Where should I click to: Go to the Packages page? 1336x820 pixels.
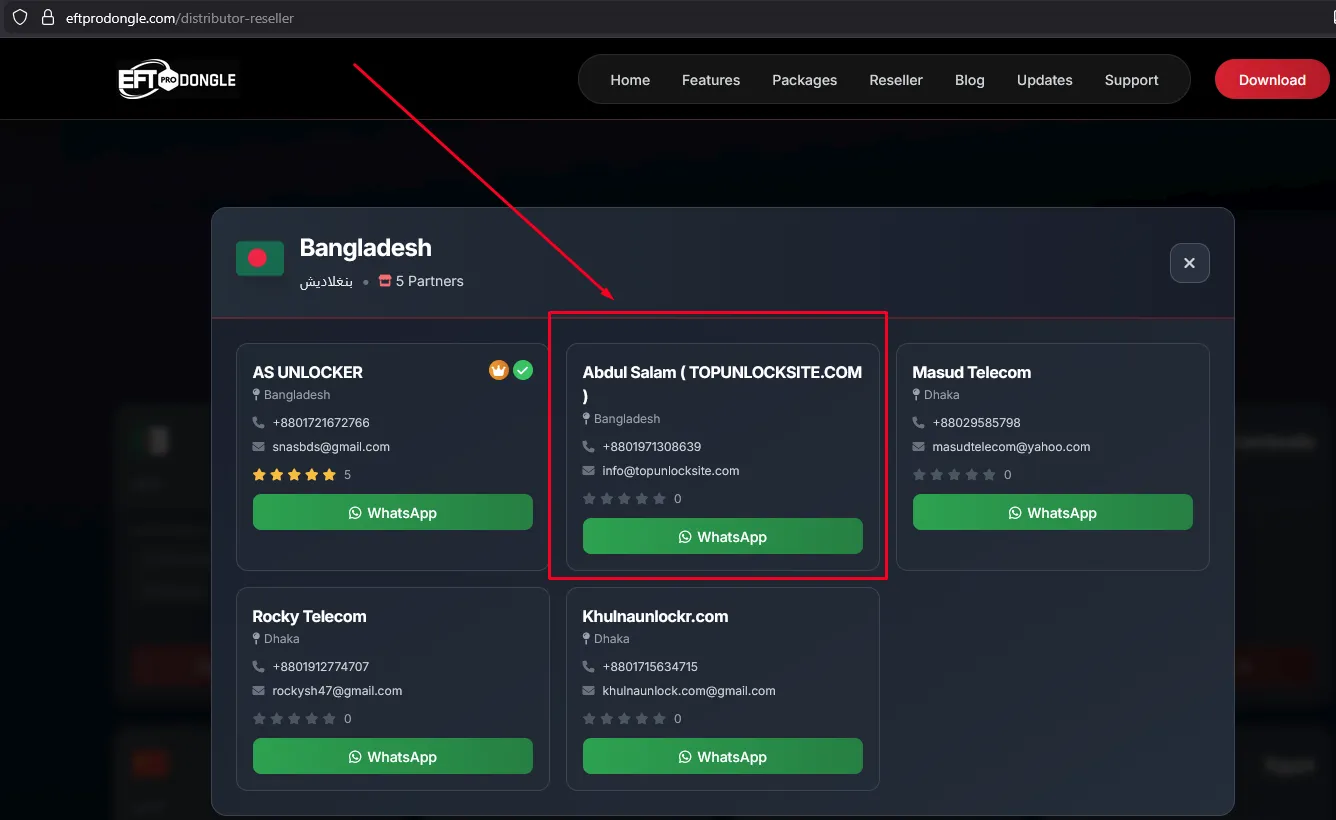click(804, 80)
